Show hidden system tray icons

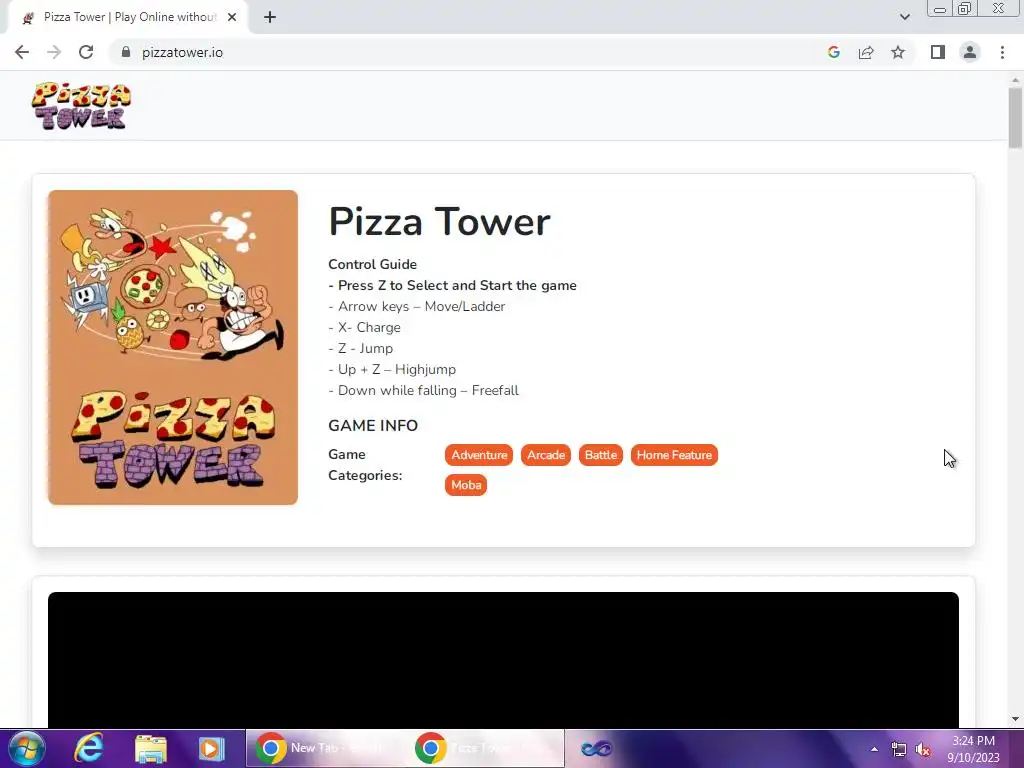click(x=874, y=749)
